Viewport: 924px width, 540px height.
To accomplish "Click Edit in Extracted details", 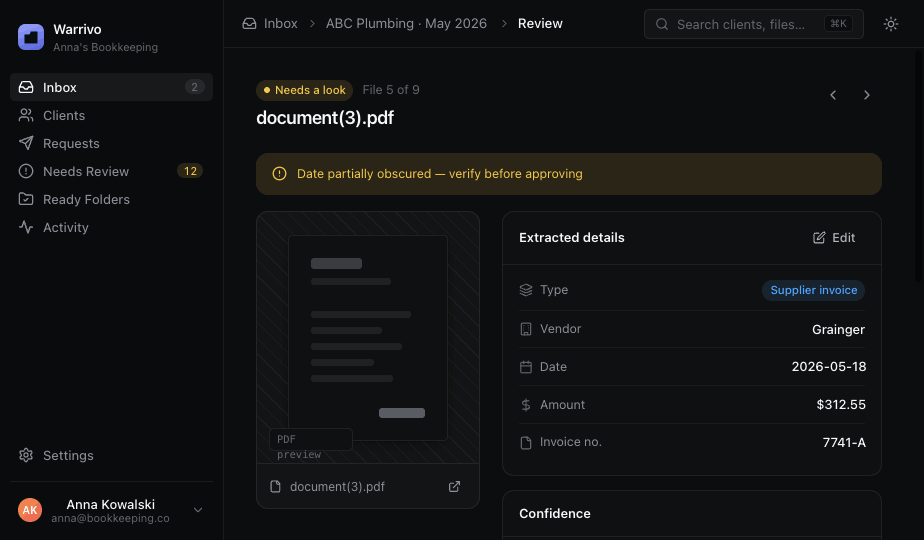I will click(834, 238).
